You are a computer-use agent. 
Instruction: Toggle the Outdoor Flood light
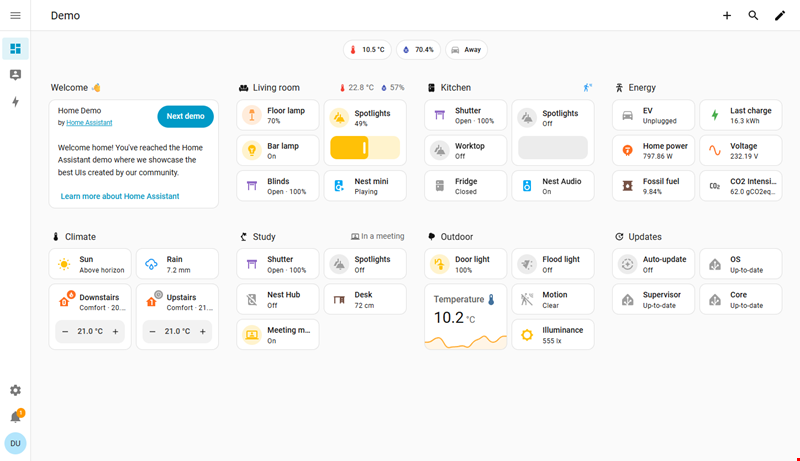tap(527, 264)
